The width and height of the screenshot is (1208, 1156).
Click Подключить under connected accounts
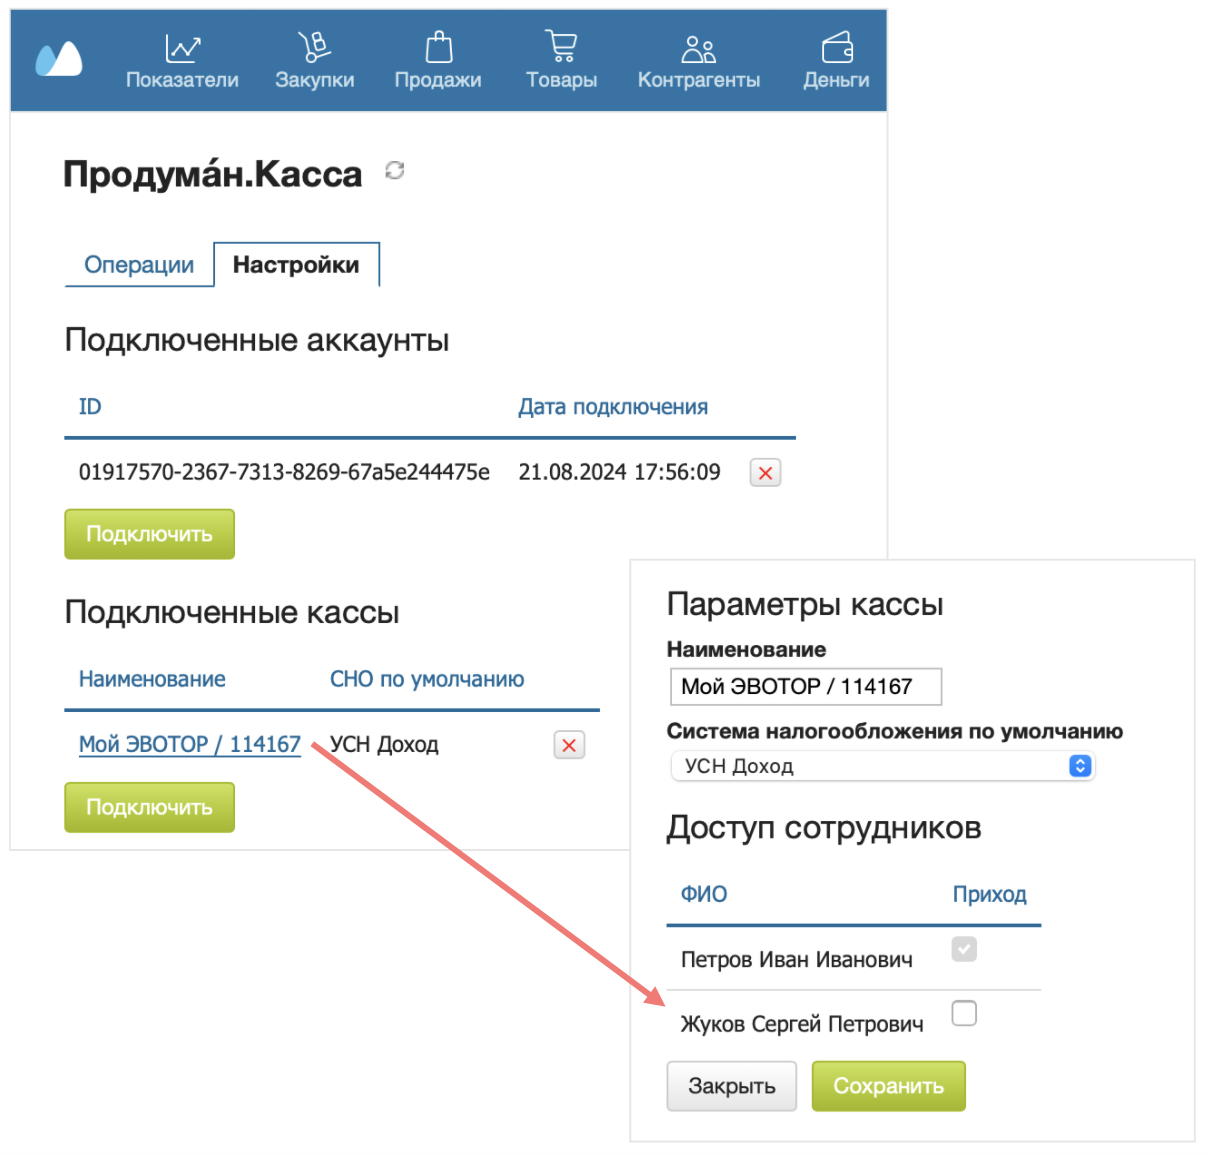[150, 534]
